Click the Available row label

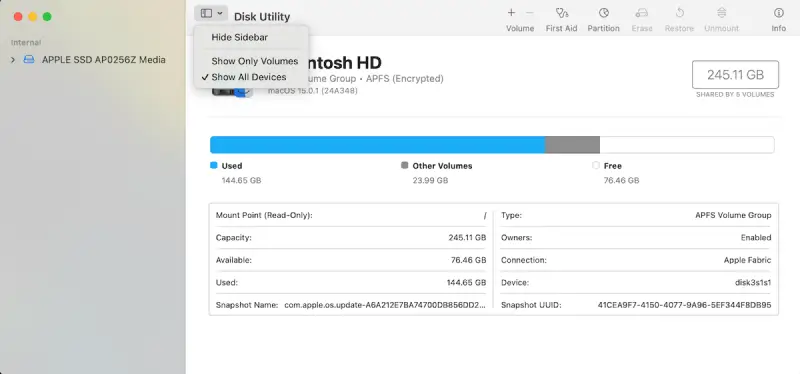pos(234,260)
